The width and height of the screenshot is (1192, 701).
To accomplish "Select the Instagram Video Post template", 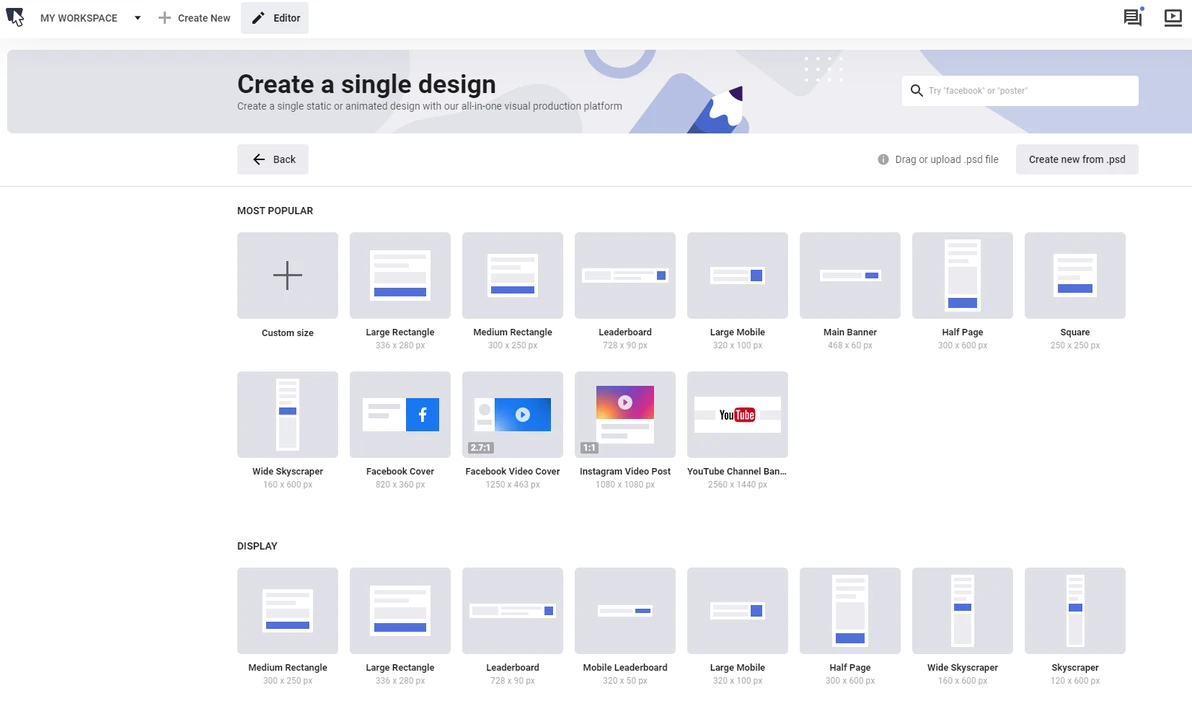I will [625, 415].
